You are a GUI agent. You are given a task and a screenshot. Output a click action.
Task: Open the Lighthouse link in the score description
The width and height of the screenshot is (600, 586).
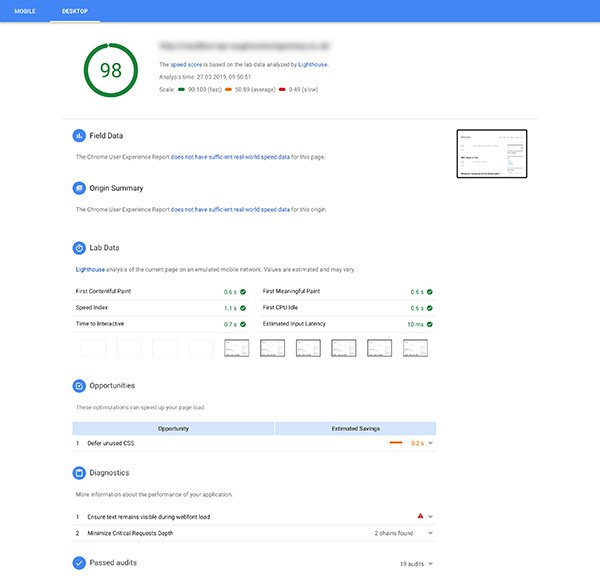point(313,65)
